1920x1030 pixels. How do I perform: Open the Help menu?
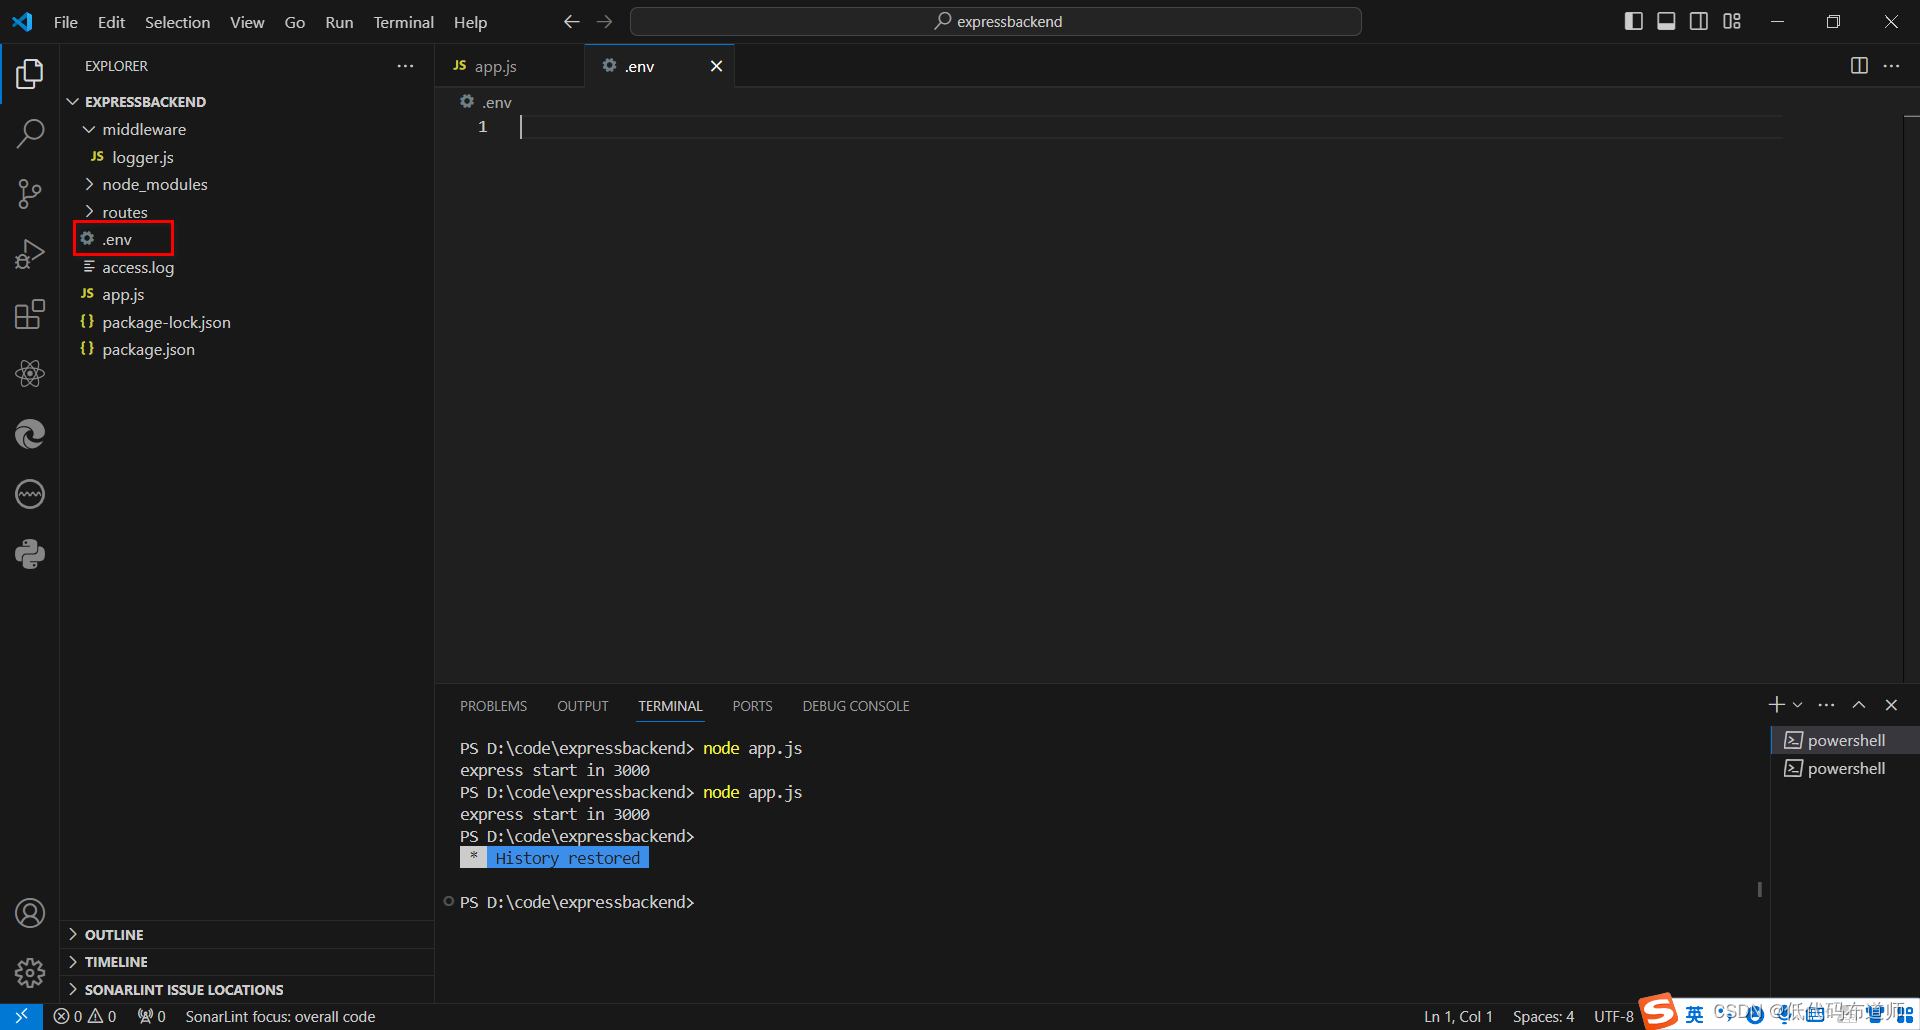click(x=470, y=22)
